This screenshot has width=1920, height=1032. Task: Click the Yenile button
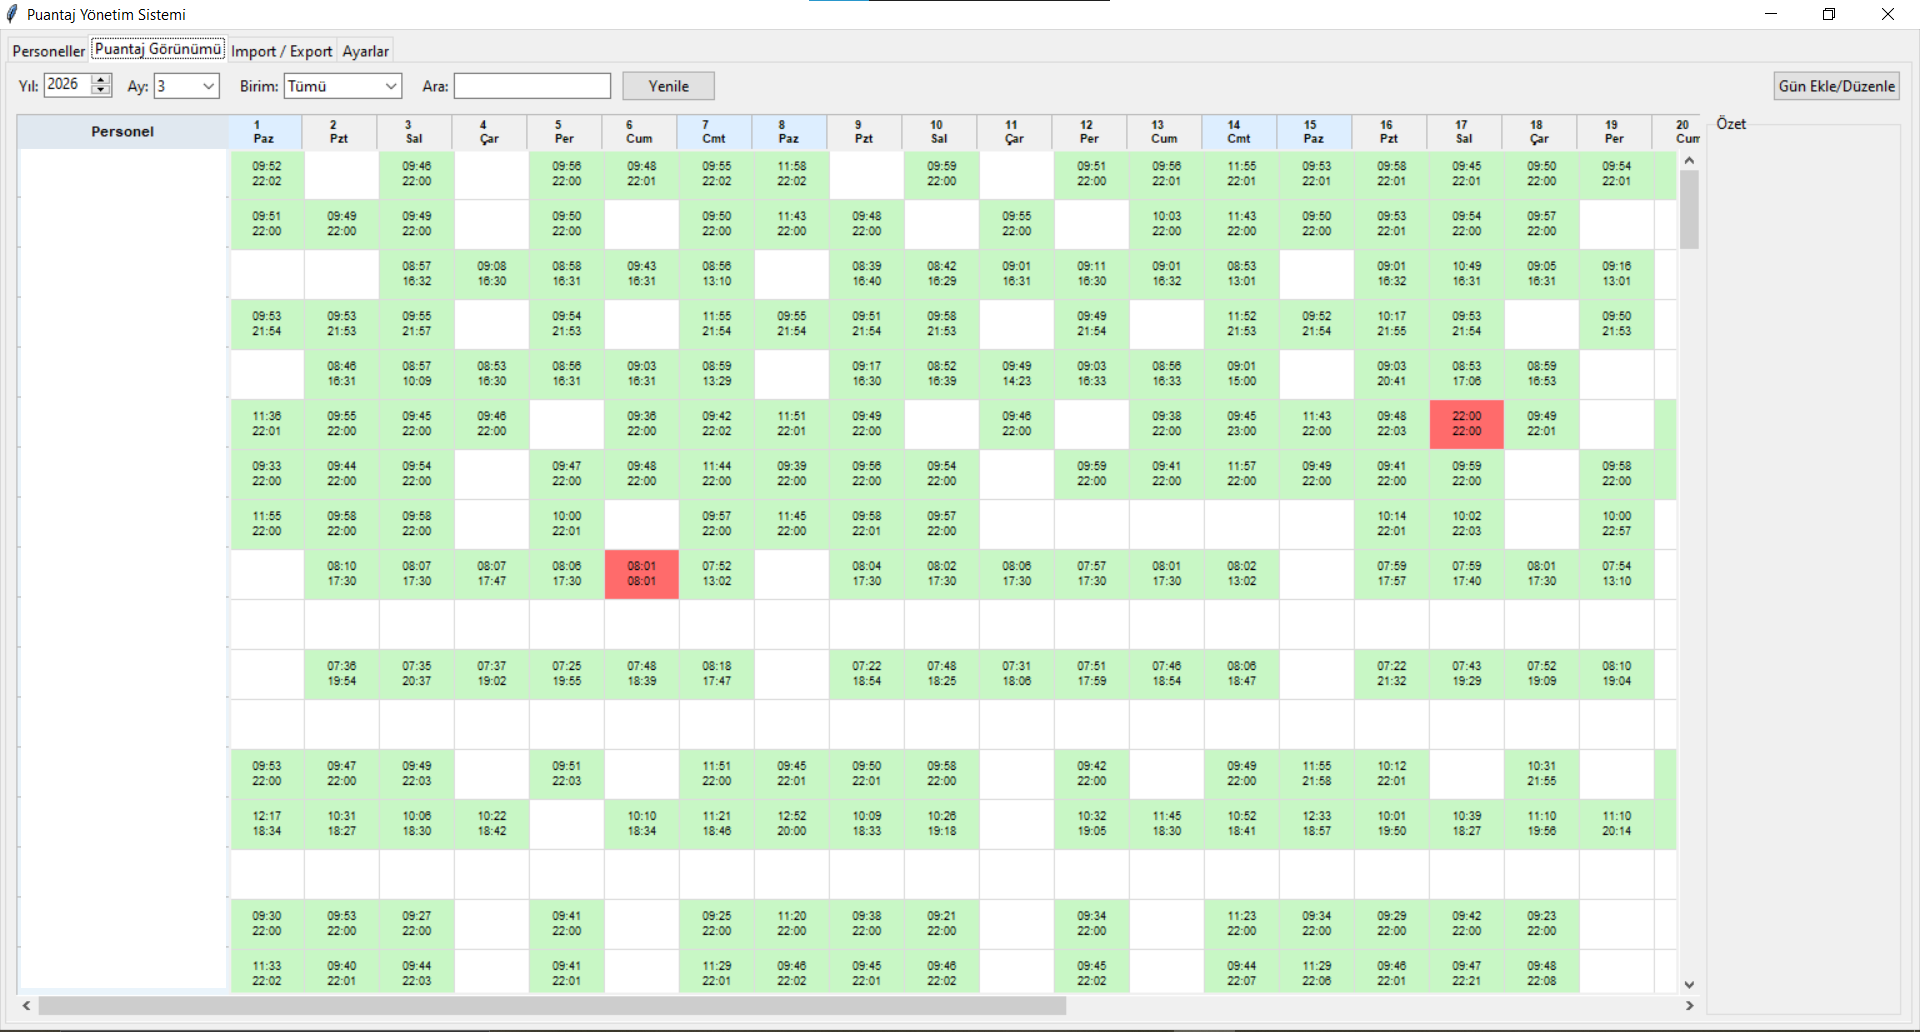668,86
